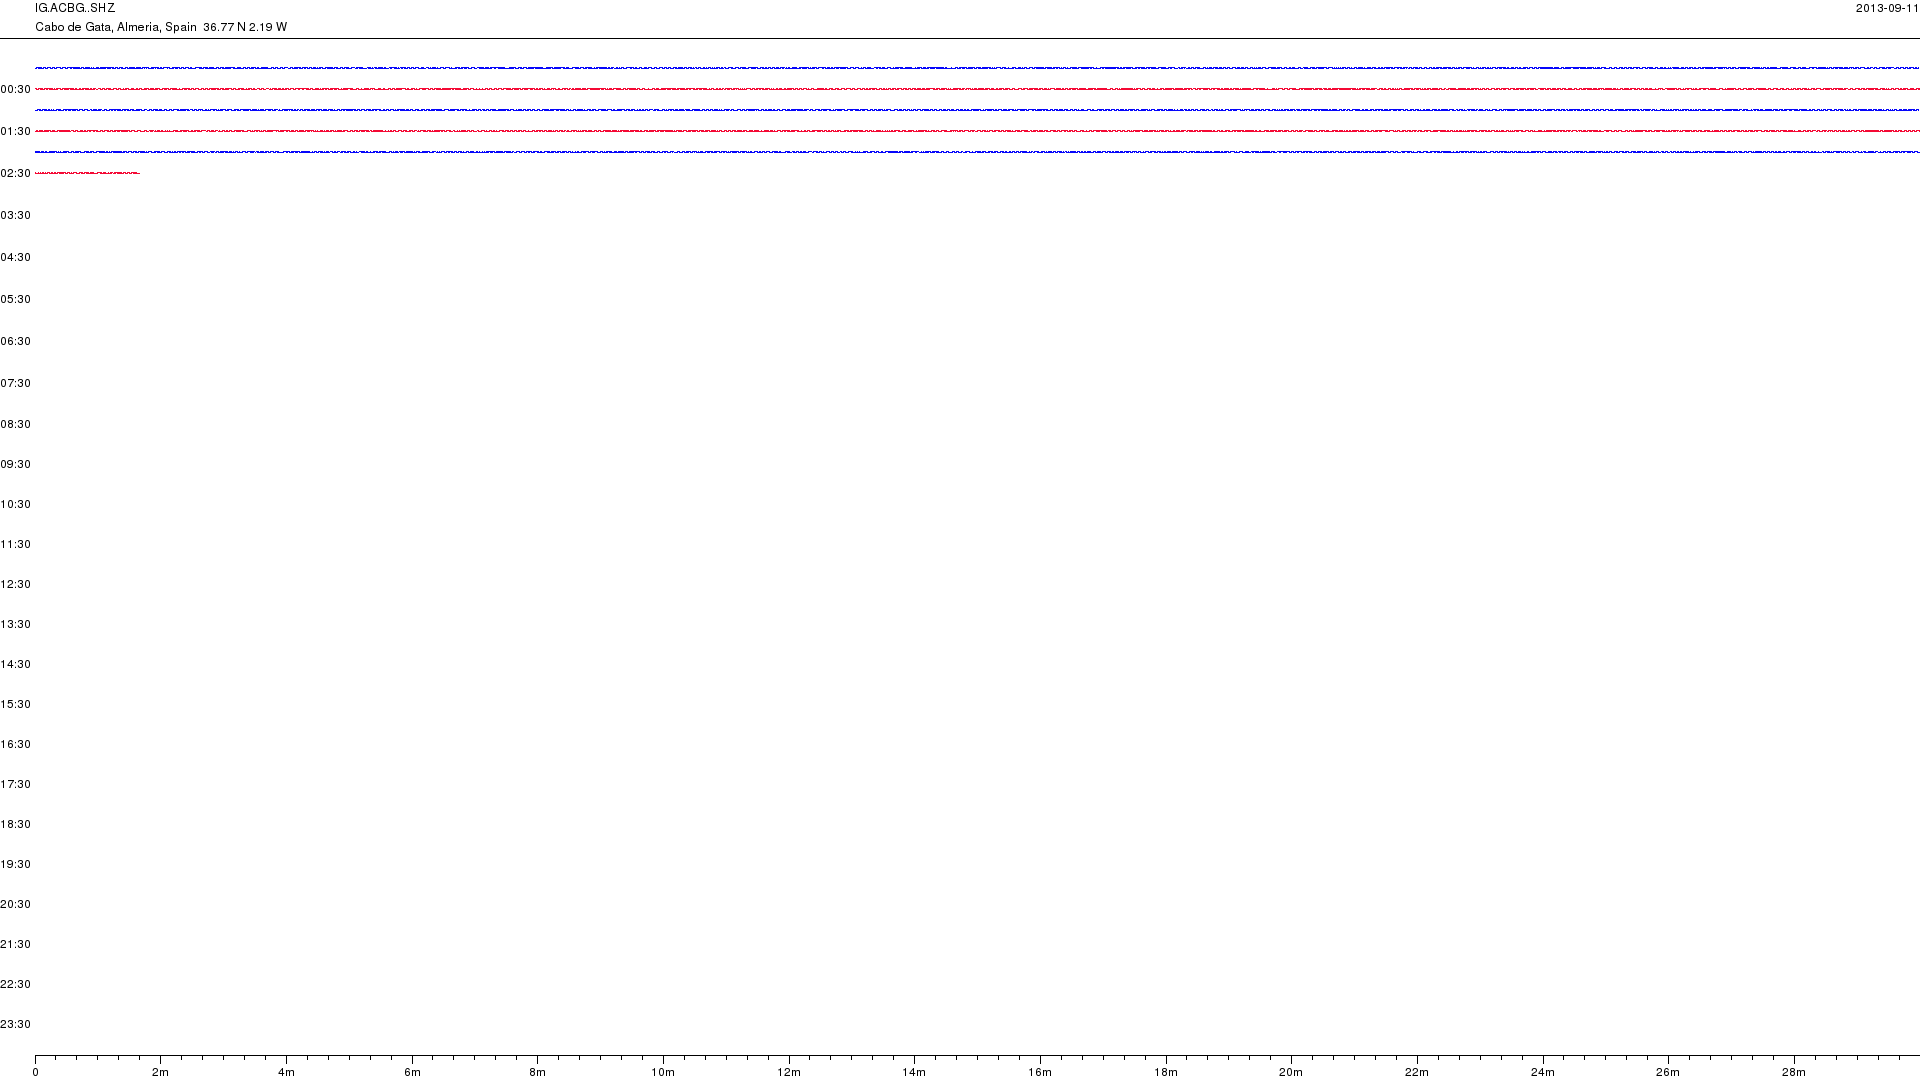Click the blue trace between 01:30 and 02:30

977,152
